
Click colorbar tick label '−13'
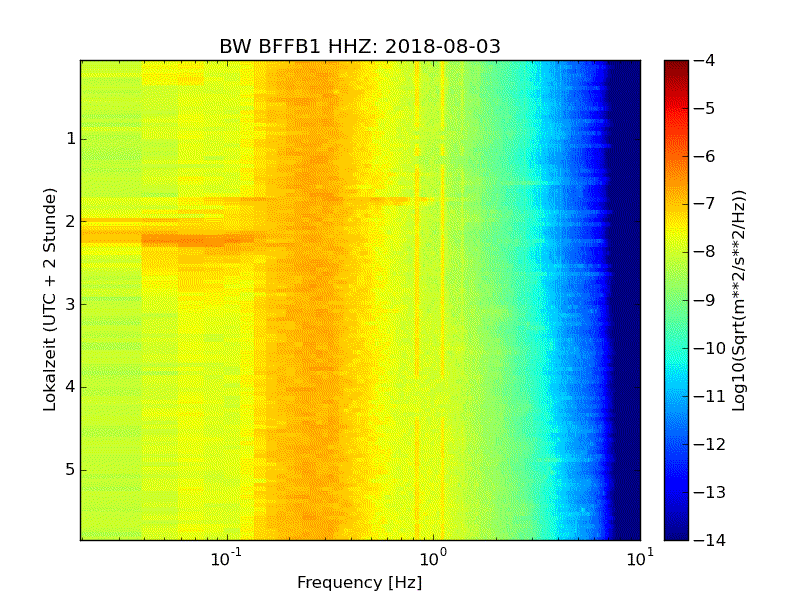coord(710,492)
